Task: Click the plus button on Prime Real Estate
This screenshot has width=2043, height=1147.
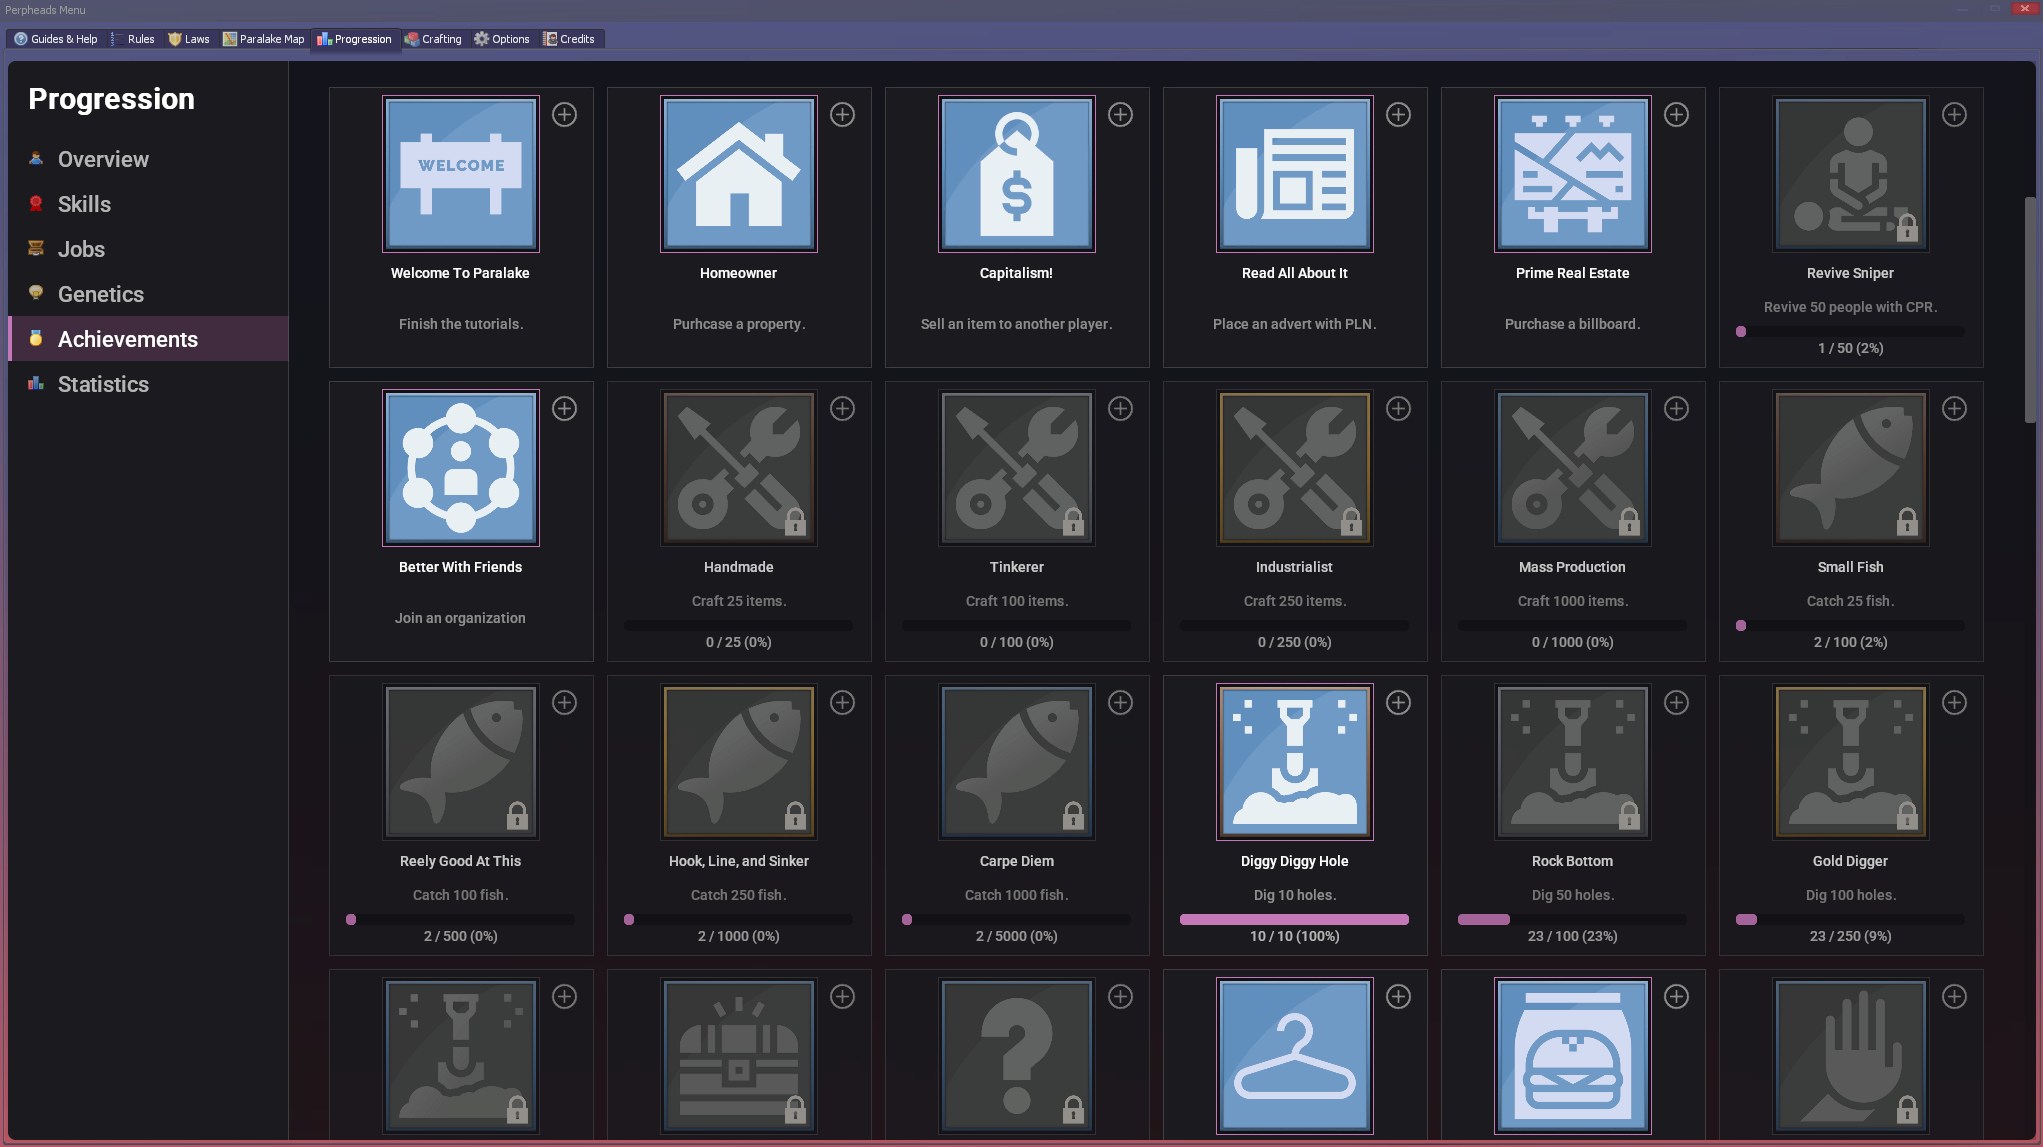Action: [1677, 115]
